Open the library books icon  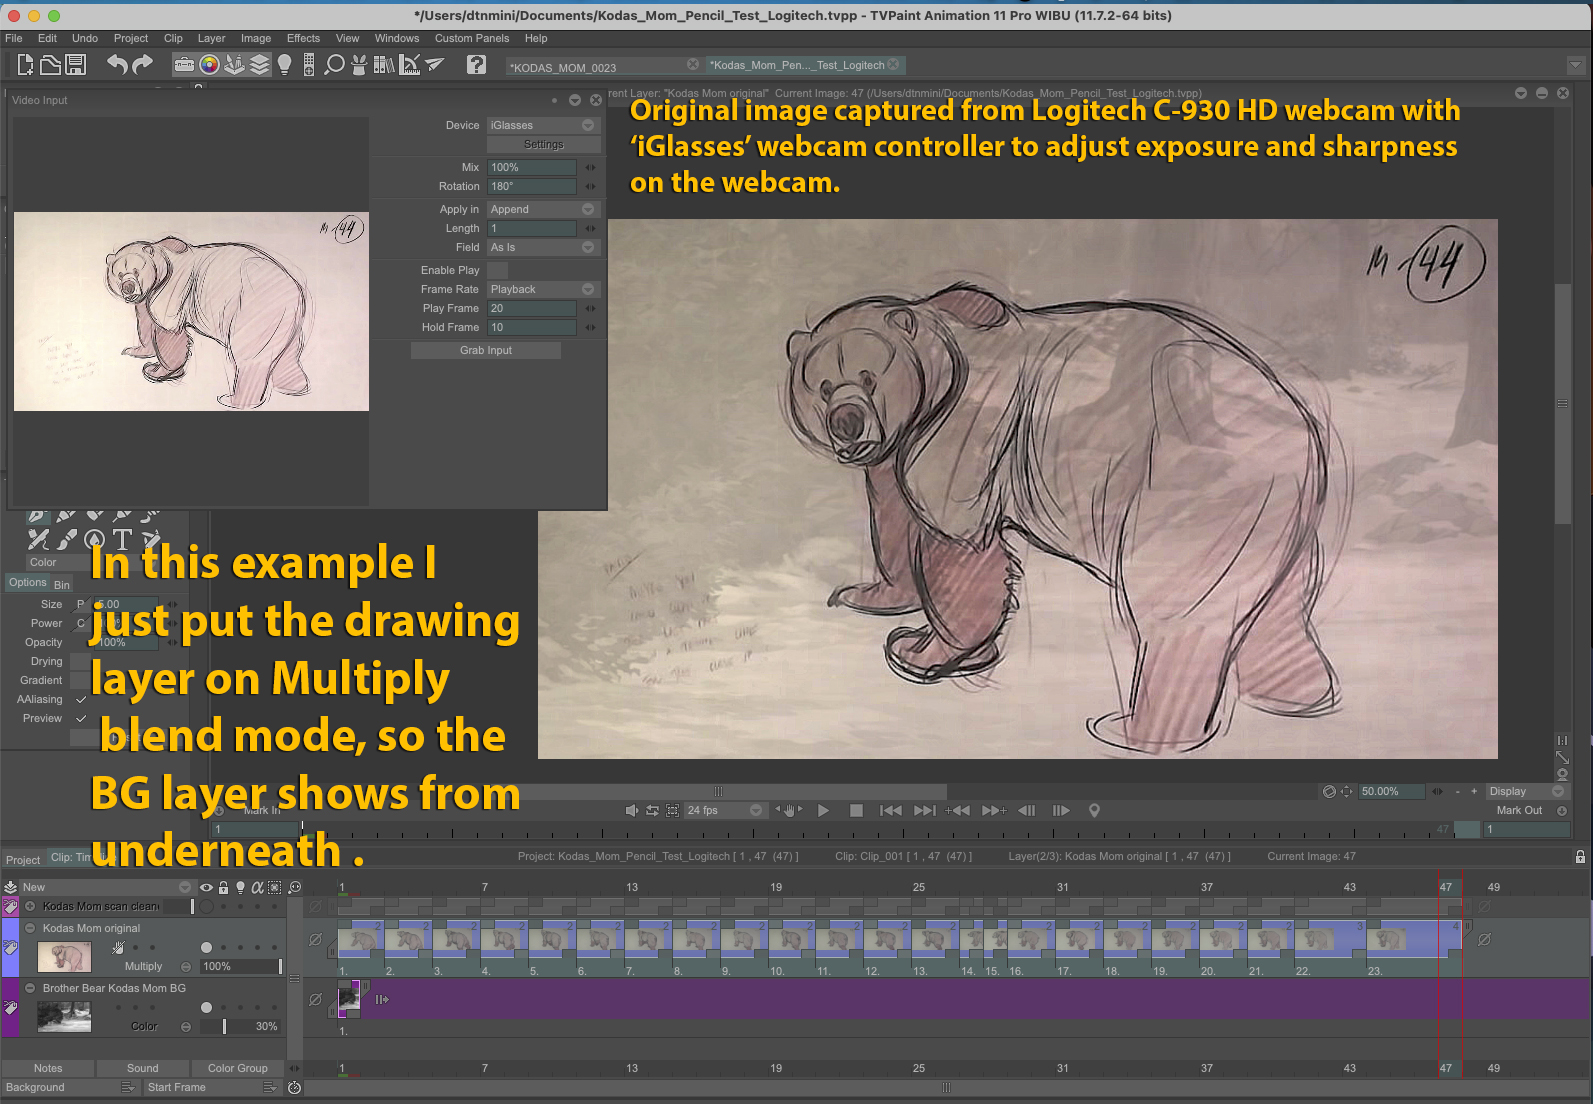coord(384,65)
